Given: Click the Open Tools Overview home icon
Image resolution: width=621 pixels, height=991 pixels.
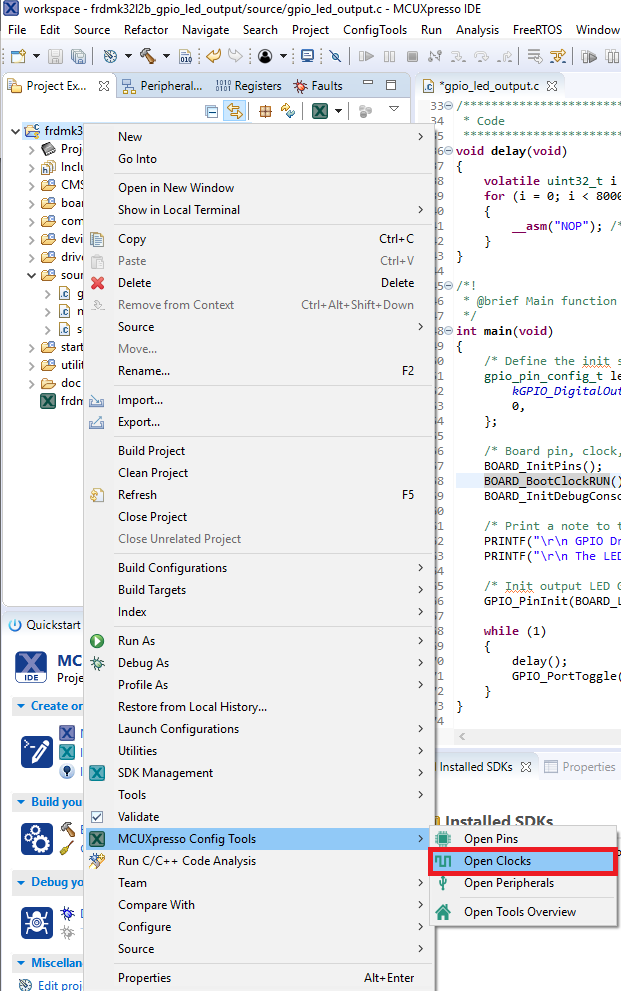Looking at the screenshot, I should pos(442,912).
